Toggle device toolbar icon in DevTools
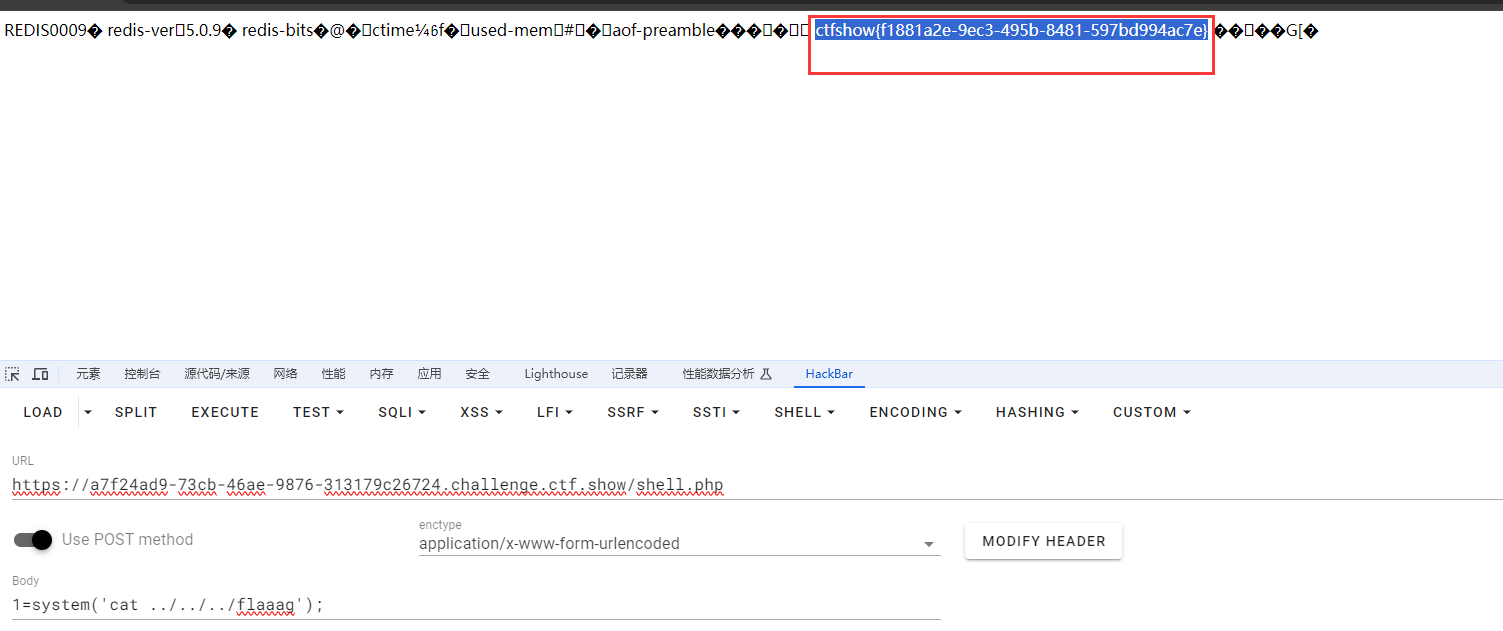Viewport: 1503px width, 631px height. click(40, 374)
